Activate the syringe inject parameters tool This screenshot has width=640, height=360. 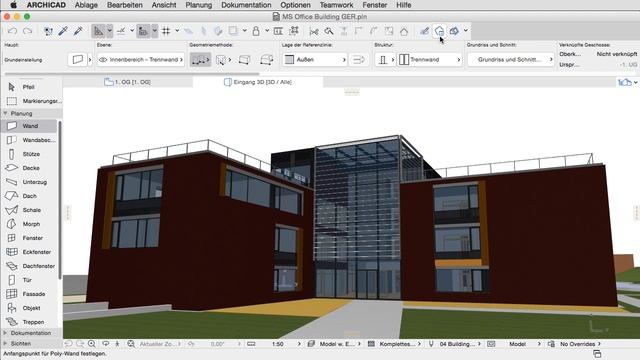tap(78, 31)
